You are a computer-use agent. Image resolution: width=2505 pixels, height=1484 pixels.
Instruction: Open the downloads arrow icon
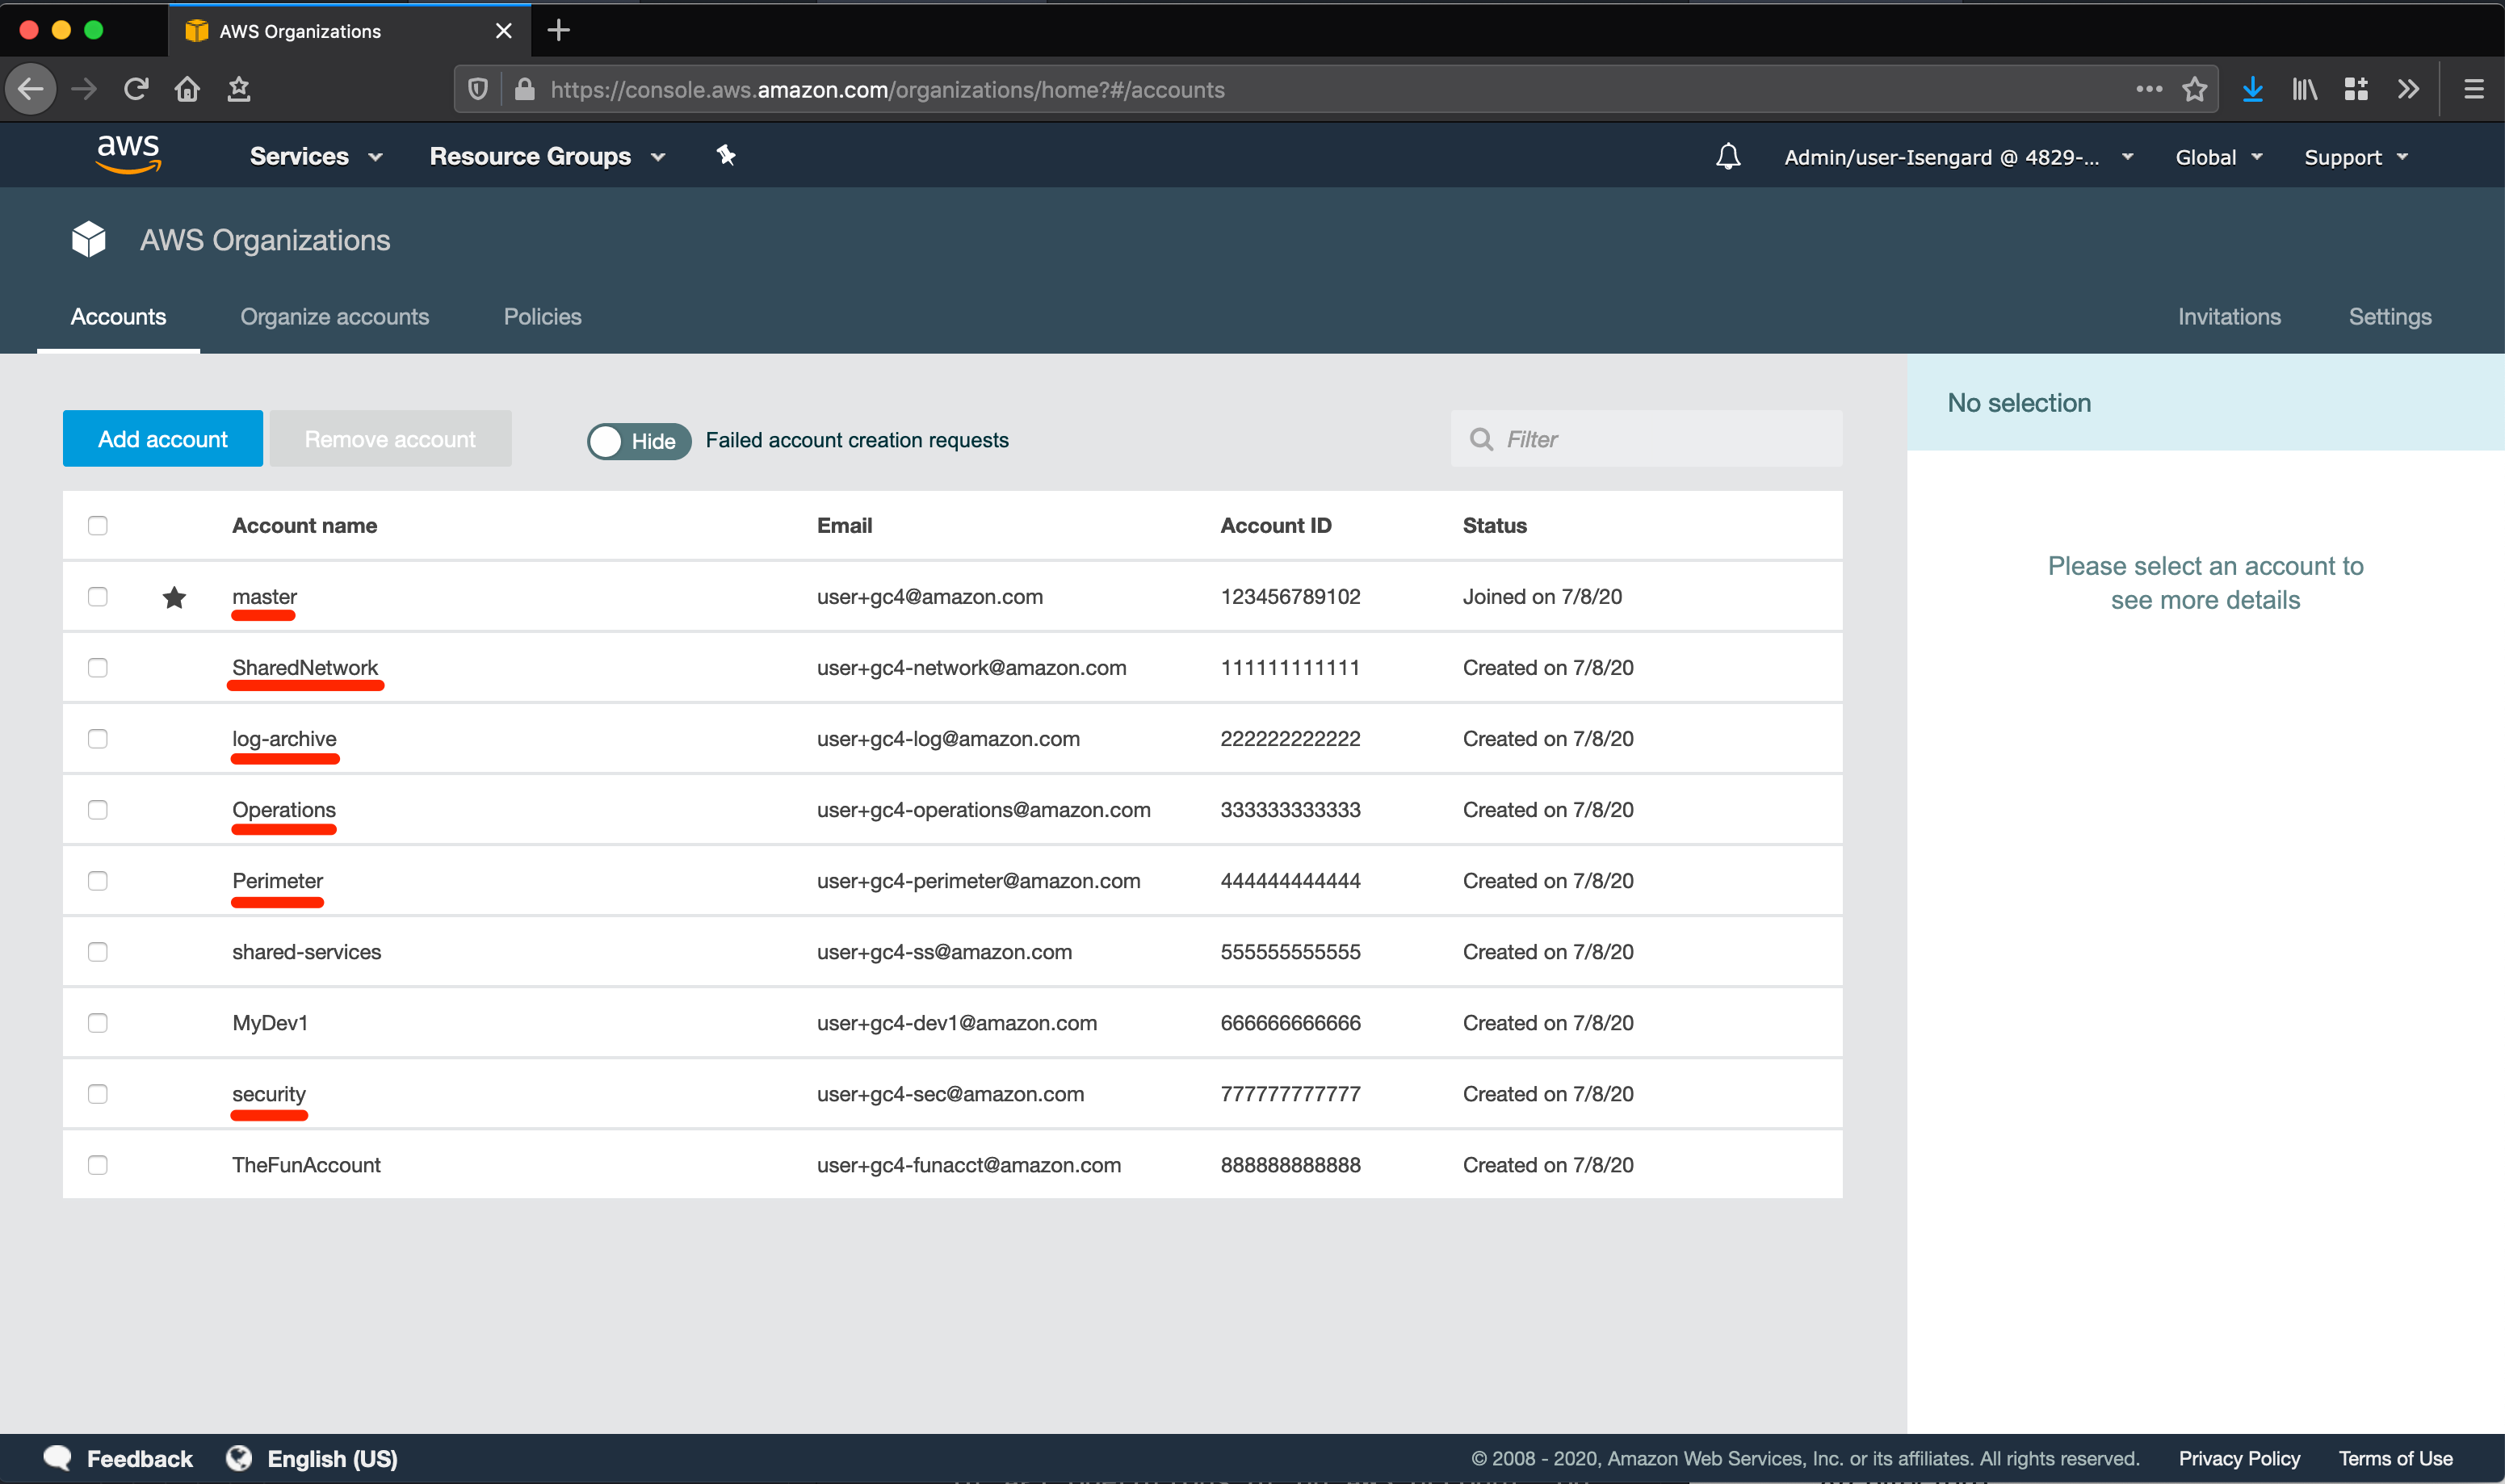(x=2253, y=89)
